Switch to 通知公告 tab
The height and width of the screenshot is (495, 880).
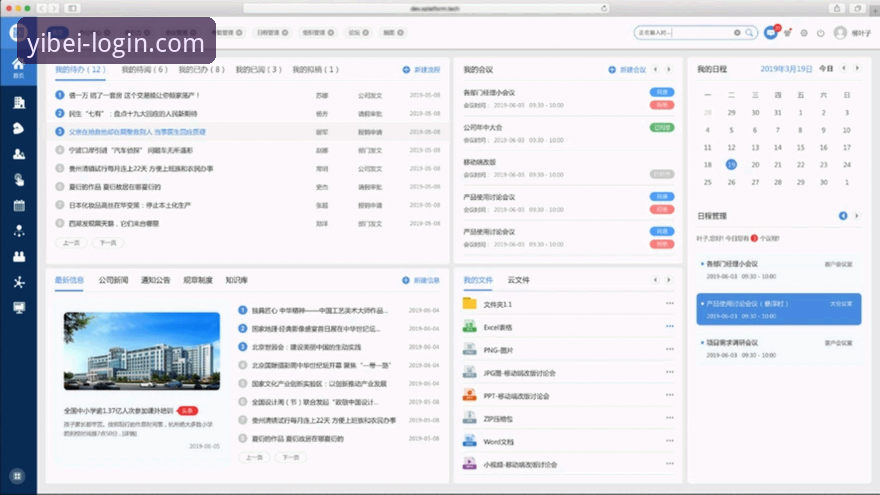[x=155, y=280]
